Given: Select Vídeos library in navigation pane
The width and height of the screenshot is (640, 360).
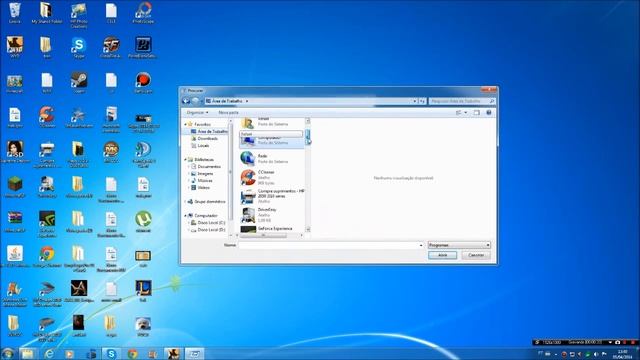Looking at the screenshot, I should pyautogui.click(x=200, y=187).
